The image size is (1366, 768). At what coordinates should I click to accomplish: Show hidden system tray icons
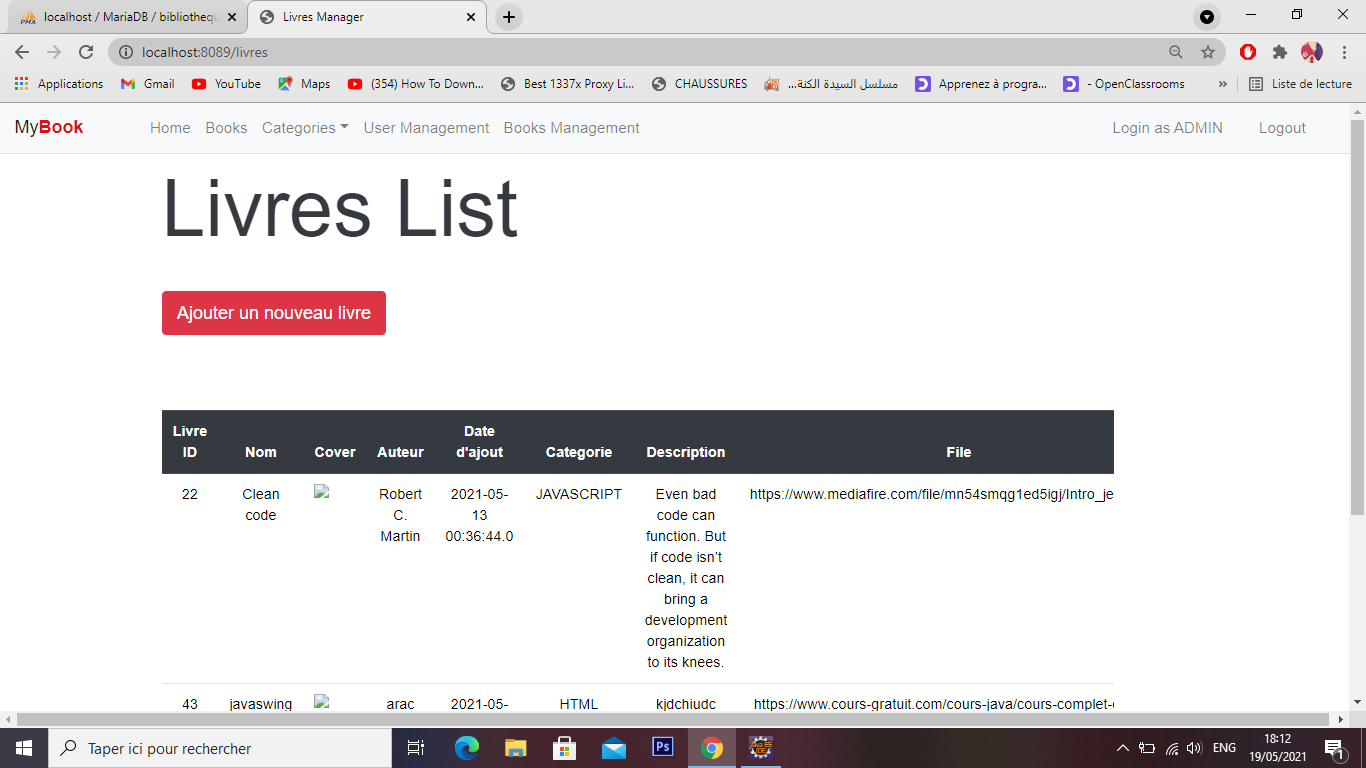[1122, 747]
